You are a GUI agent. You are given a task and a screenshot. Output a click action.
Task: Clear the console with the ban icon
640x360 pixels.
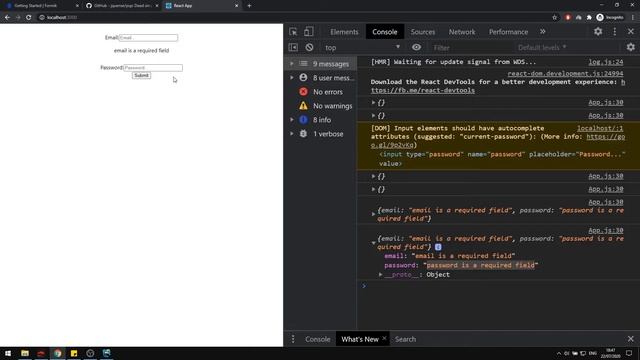coord(309,47)
